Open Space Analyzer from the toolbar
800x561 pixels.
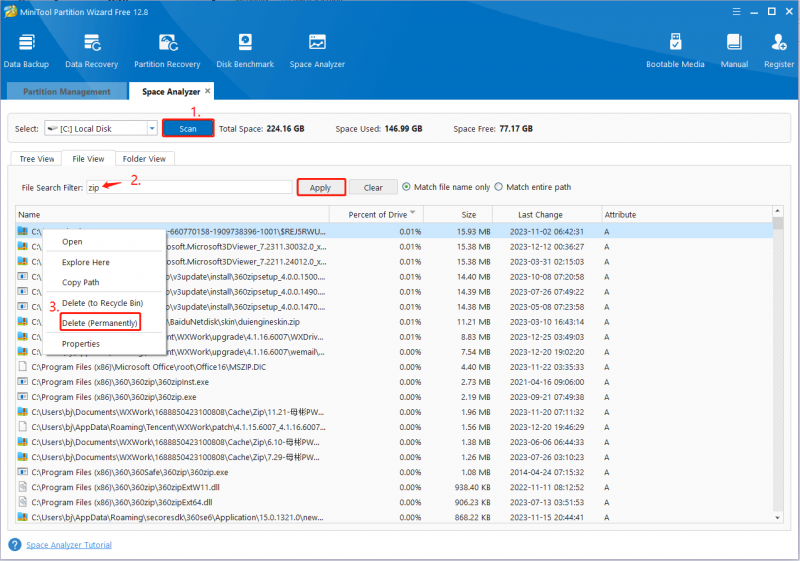pos(317,50)
